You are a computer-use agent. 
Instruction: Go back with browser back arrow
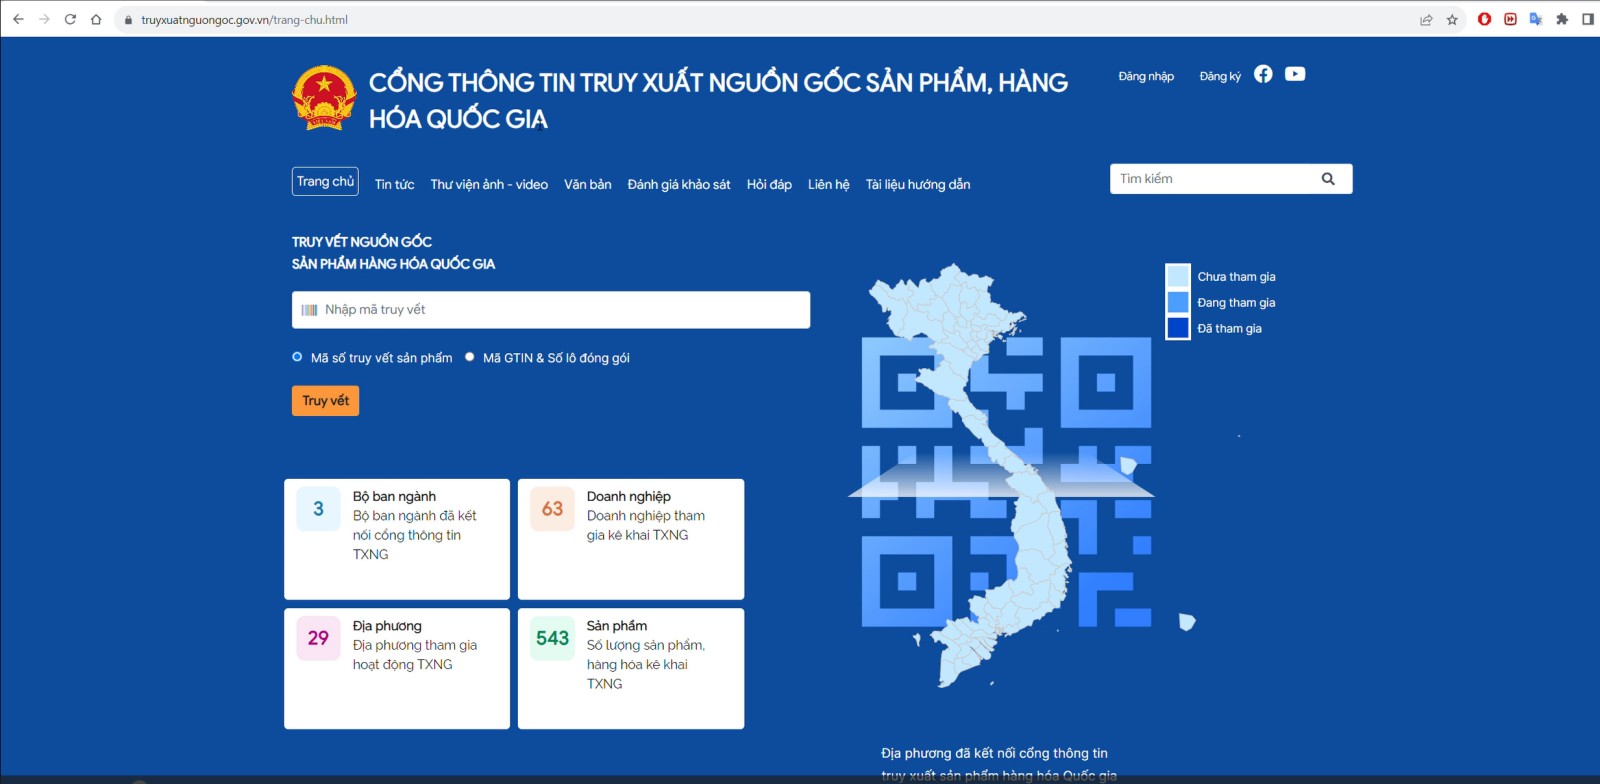[x=18, y=19]
